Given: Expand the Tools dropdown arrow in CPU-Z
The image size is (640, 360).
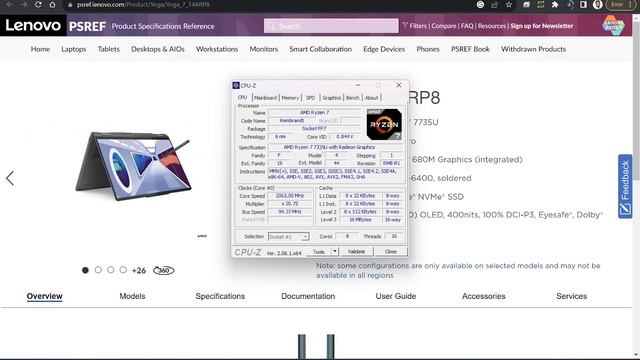Looking at the screenshot, I should coord(335,251).
